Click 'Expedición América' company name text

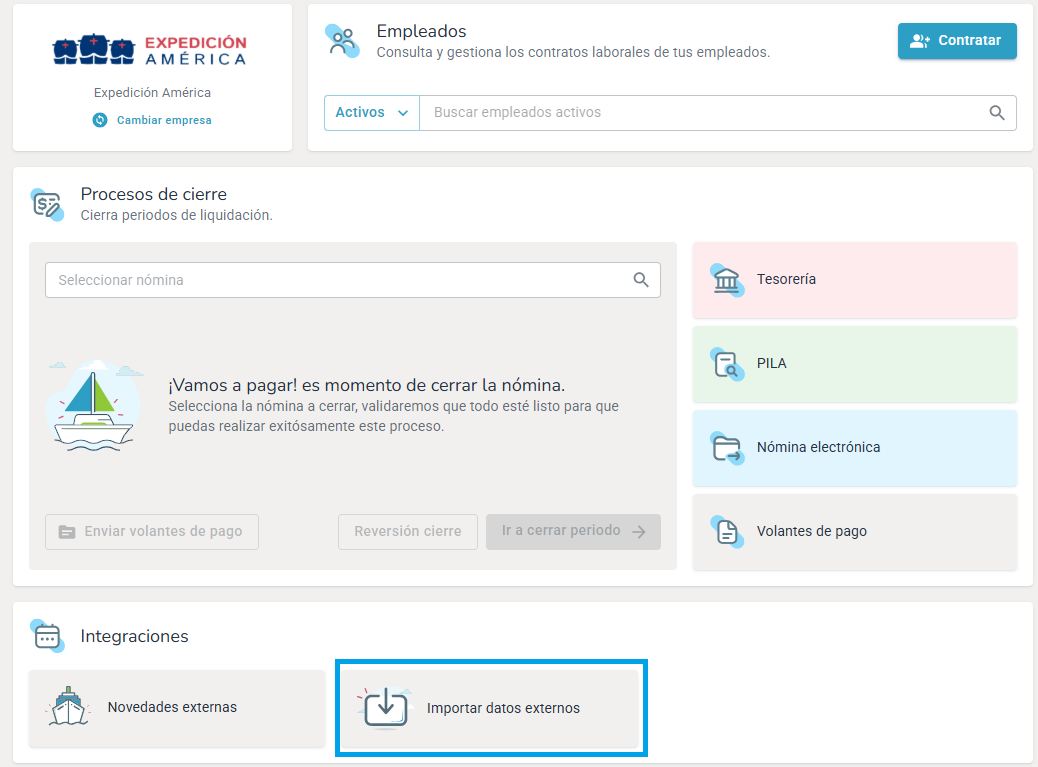152,93
